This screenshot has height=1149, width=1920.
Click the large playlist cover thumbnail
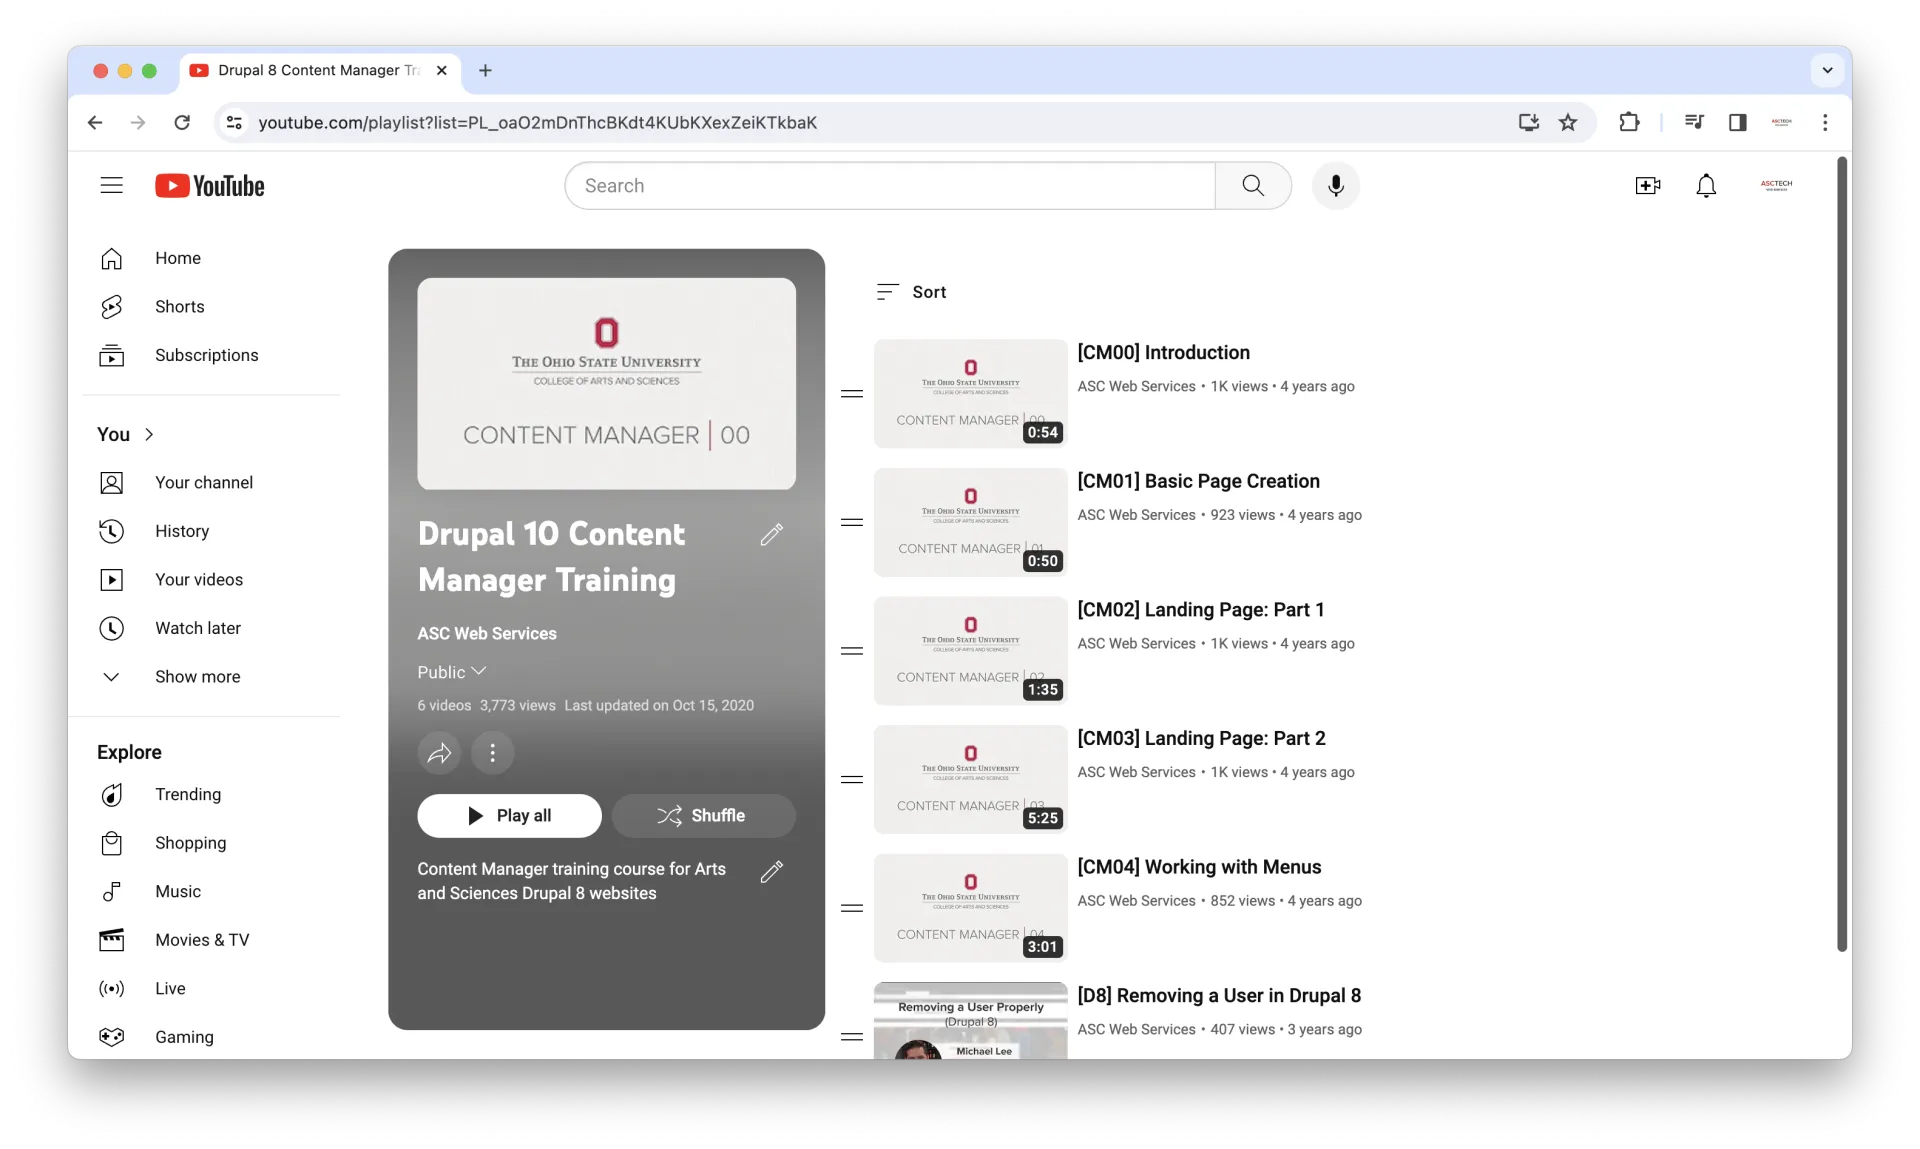point(606,384)
